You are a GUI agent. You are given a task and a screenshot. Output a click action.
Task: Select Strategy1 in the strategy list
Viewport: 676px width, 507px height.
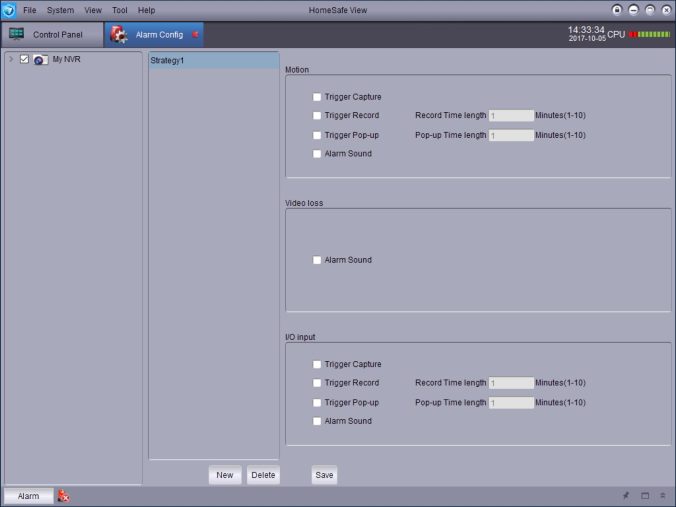pyautogui.click(x=213, y=61)
